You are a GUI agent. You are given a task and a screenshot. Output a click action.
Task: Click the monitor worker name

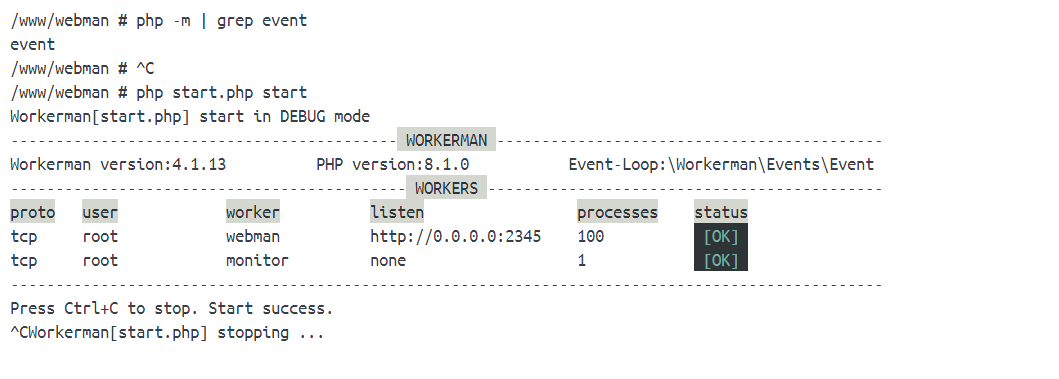point(257,260)
